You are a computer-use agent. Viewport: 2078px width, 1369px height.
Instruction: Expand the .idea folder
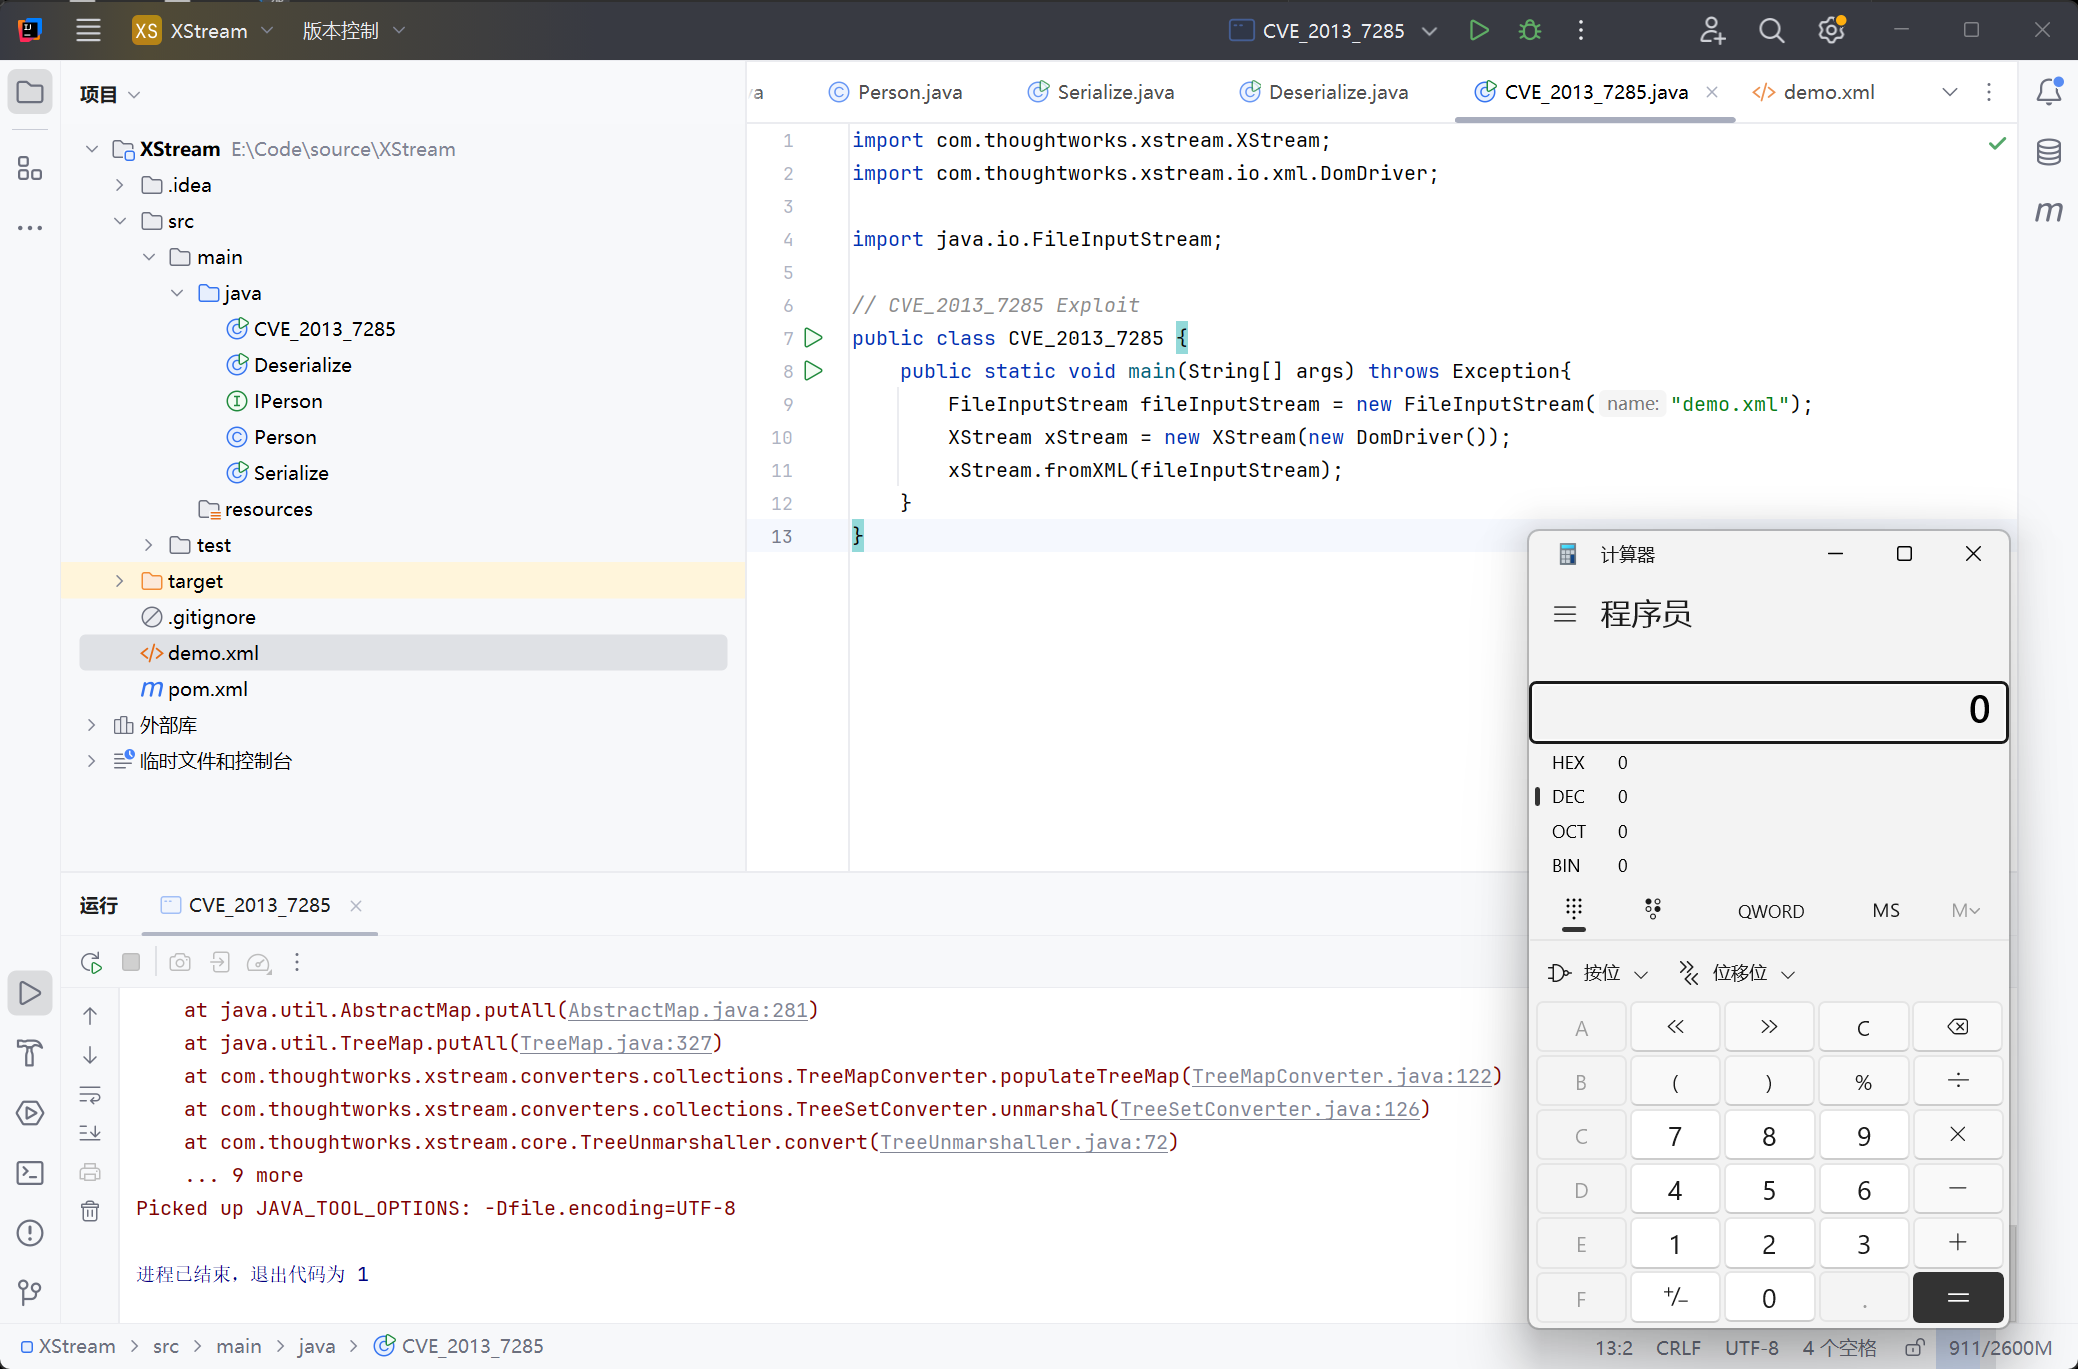tap(120, 185)
